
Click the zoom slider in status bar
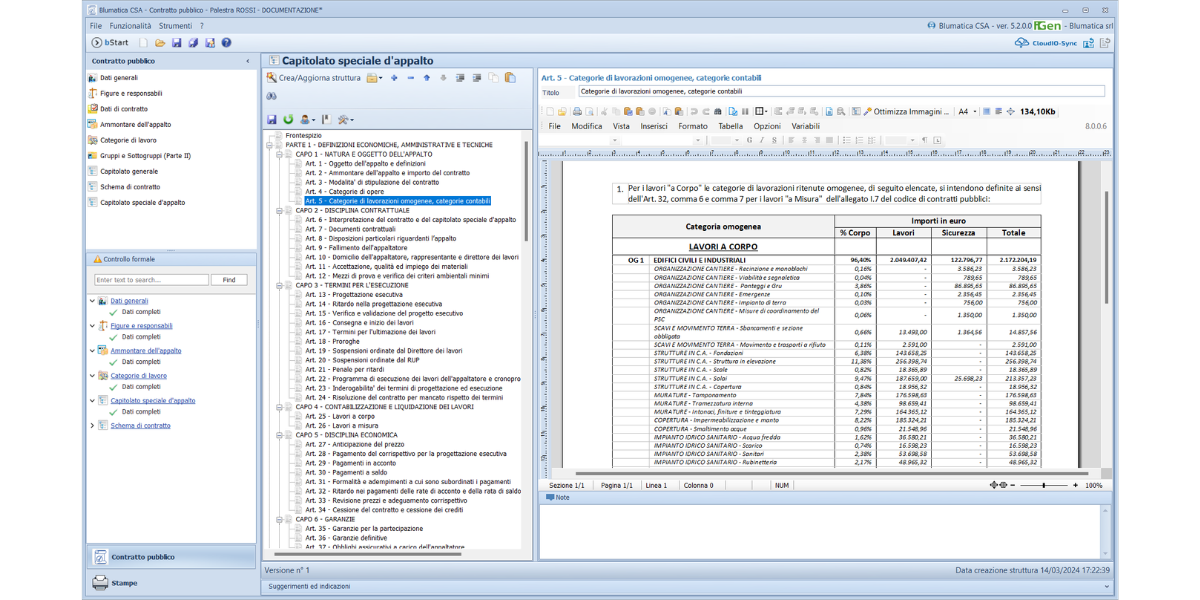tap(1042, 485)
